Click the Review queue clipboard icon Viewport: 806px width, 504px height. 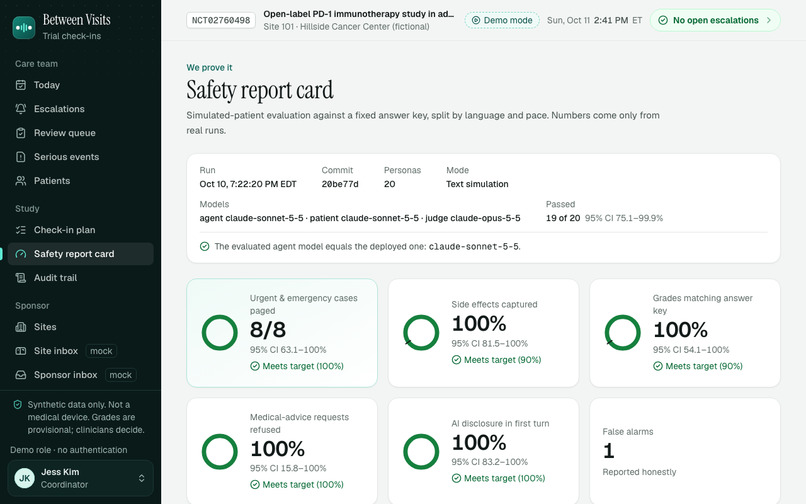[21, 133]
